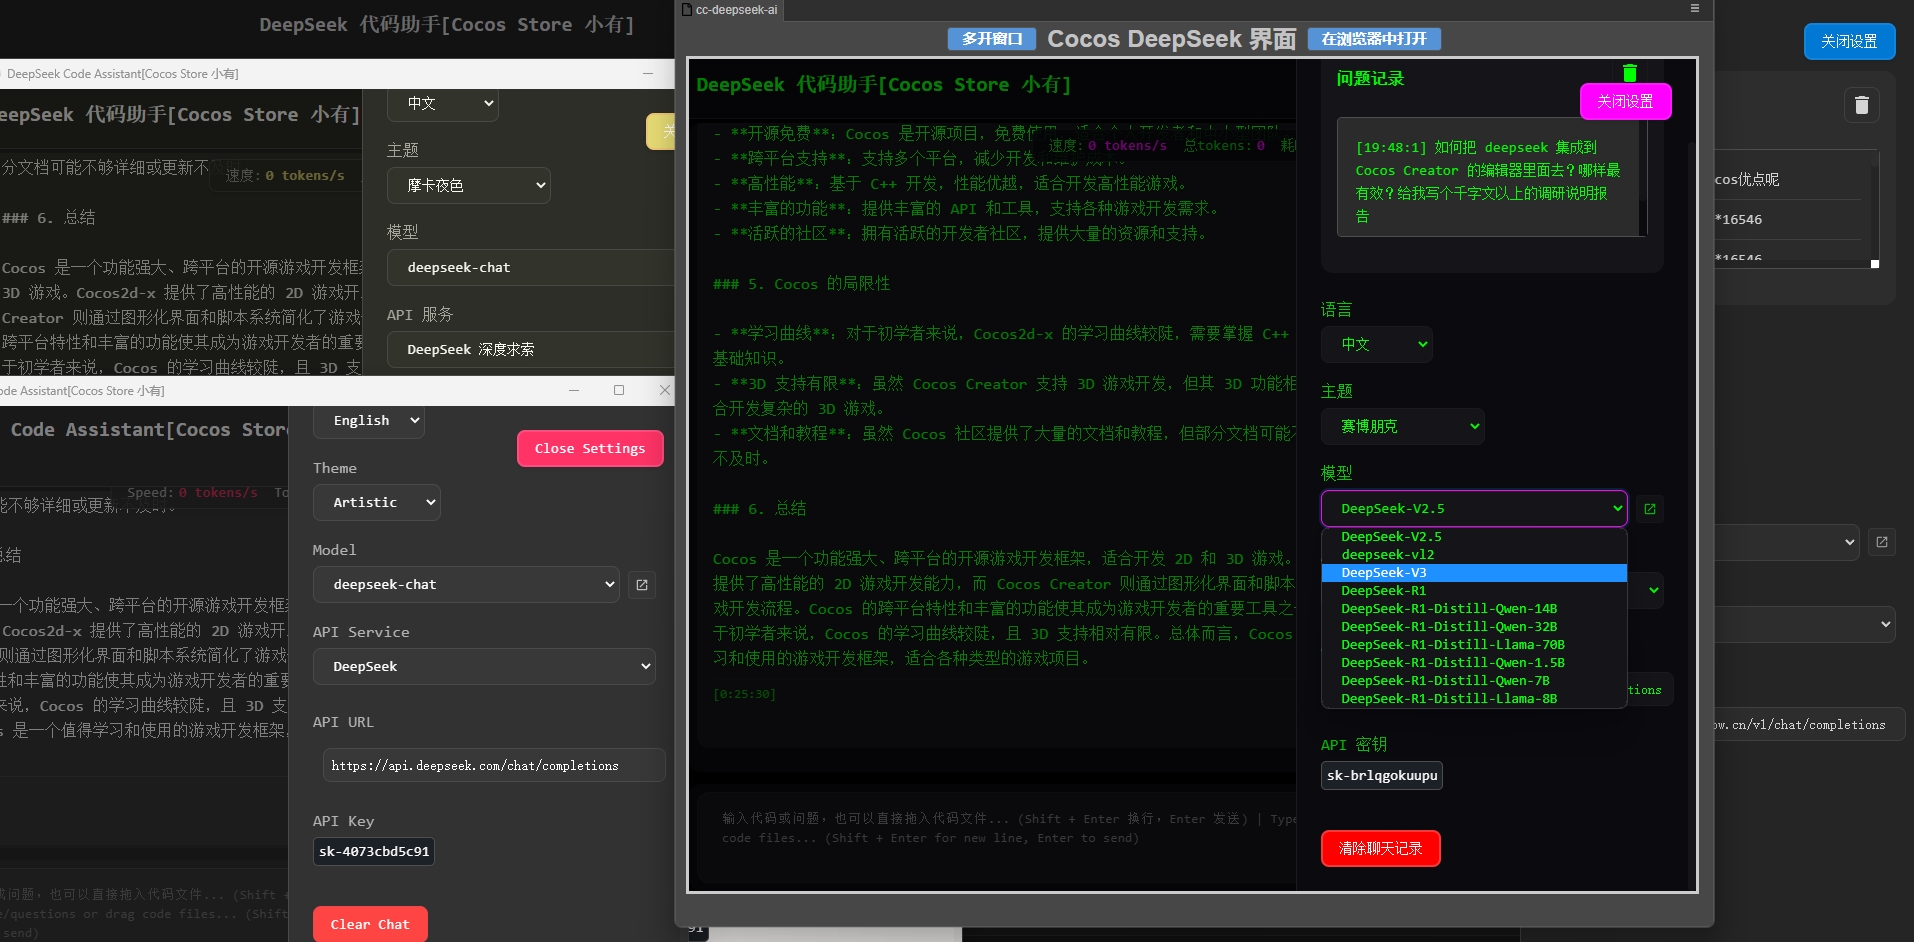The height and width of the screenshot is (942, 1914).
Task: Choose DeepSeek-R1-Distill-Llama-70B option
Action: point(1474,645)
